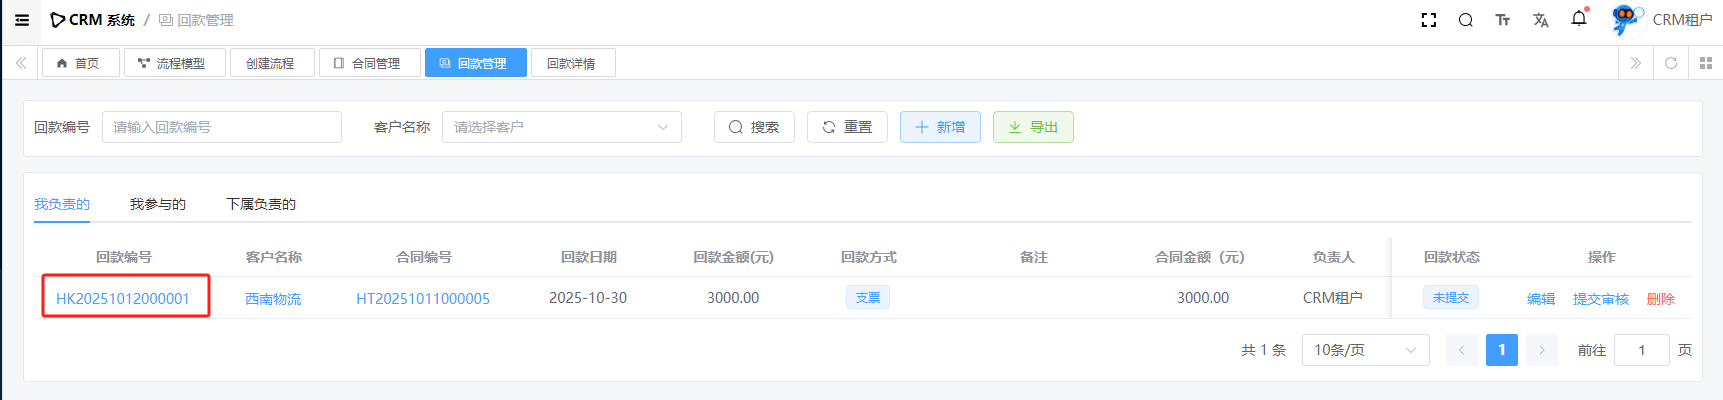Click the 新增 add button
Screen dimensions: 1723x400
940,127
